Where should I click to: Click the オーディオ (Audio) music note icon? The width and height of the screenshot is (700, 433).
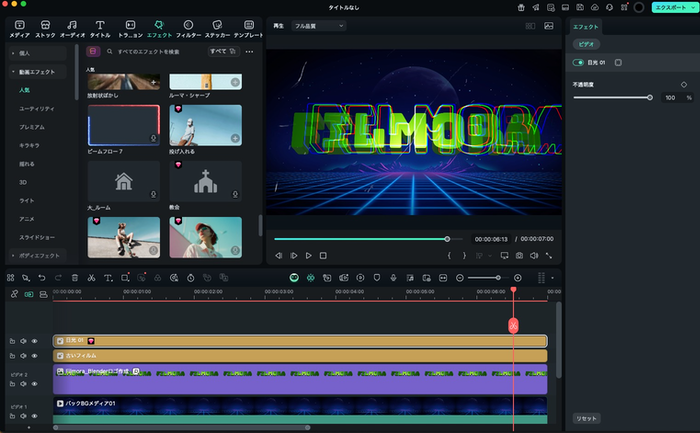pos(73,27)
